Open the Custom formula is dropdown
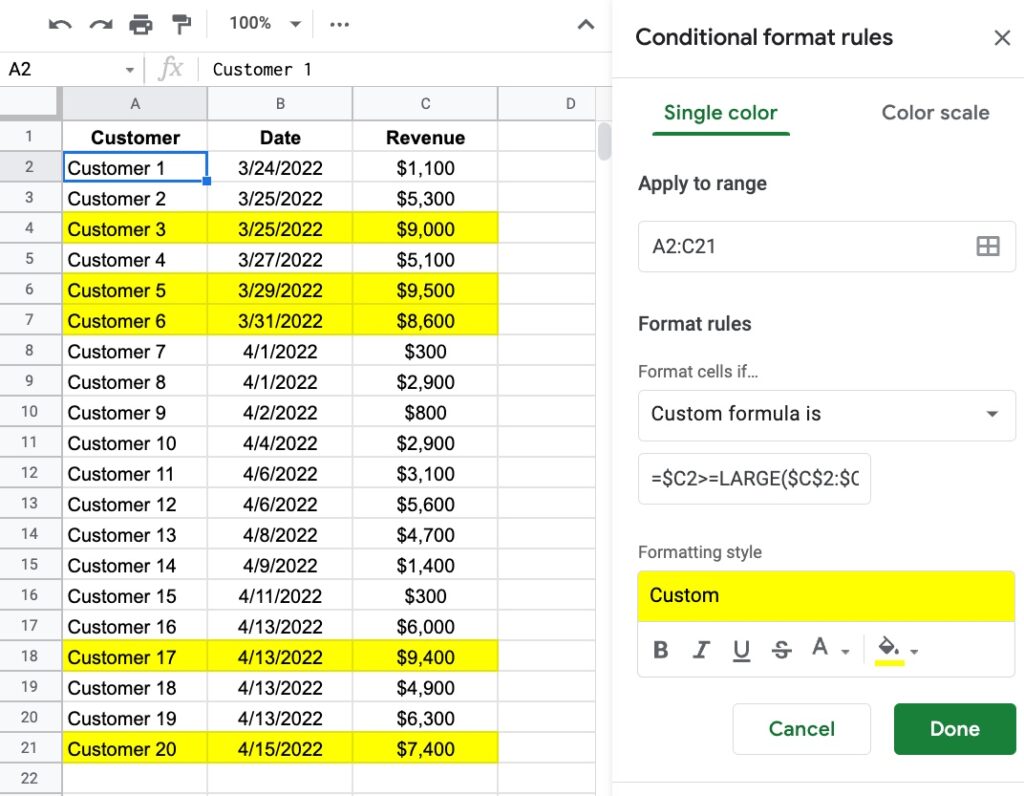This screenshot has width=1024, height=796. (x=826, y=415)
